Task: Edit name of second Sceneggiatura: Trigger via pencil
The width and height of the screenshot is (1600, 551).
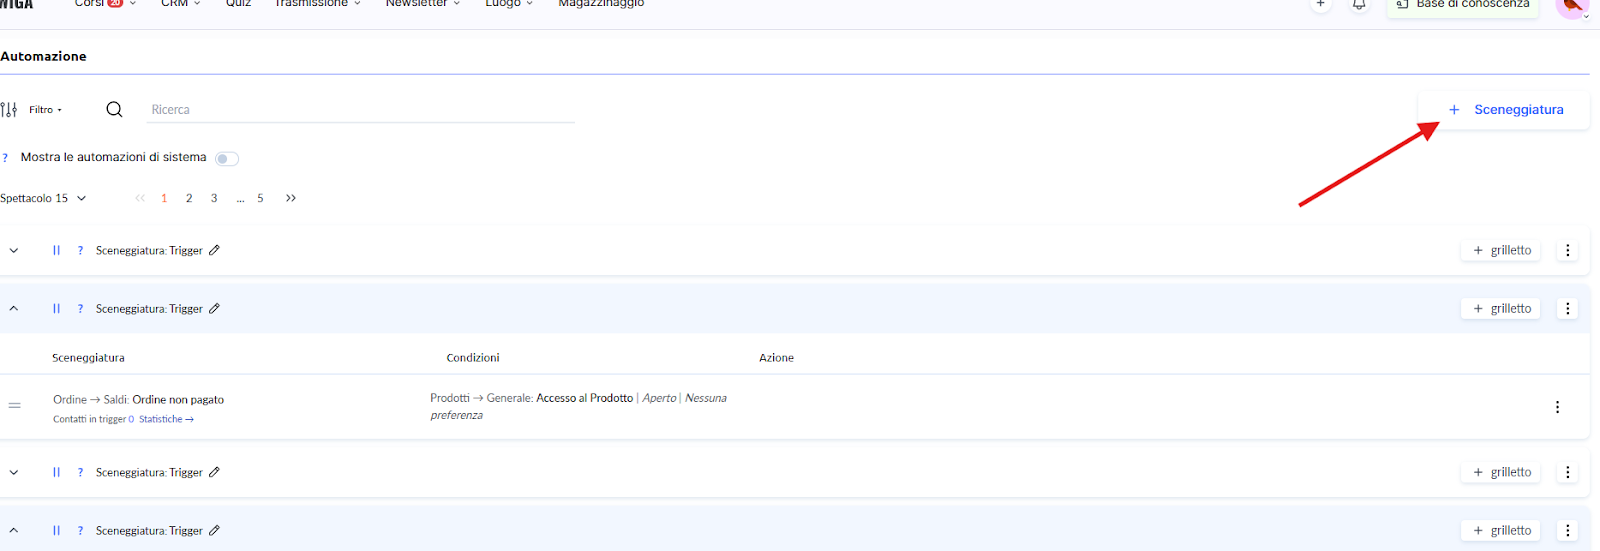Action: (214, 308)
